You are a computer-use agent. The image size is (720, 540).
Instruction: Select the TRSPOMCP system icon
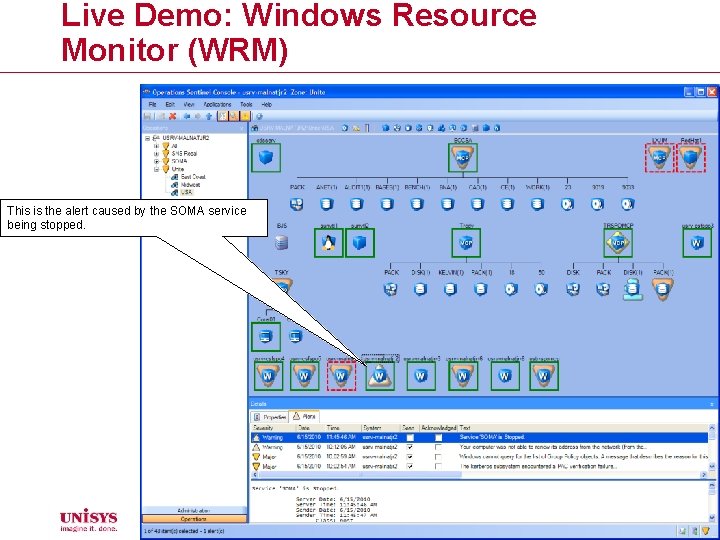click(x=618, y=243)
